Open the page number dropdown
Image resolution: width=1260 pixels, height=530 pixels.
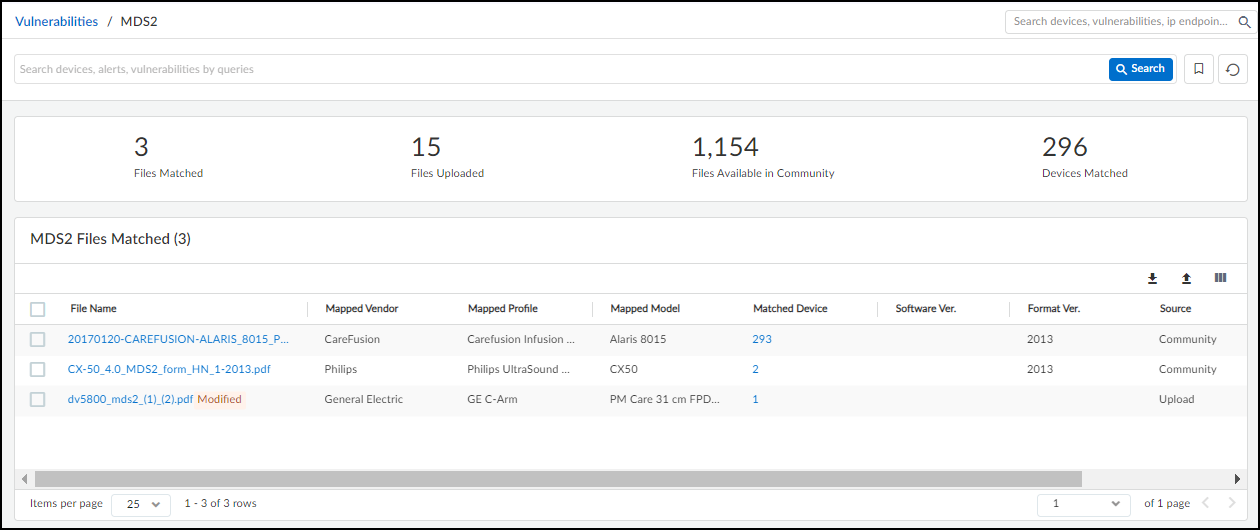tap(1083, 504)
